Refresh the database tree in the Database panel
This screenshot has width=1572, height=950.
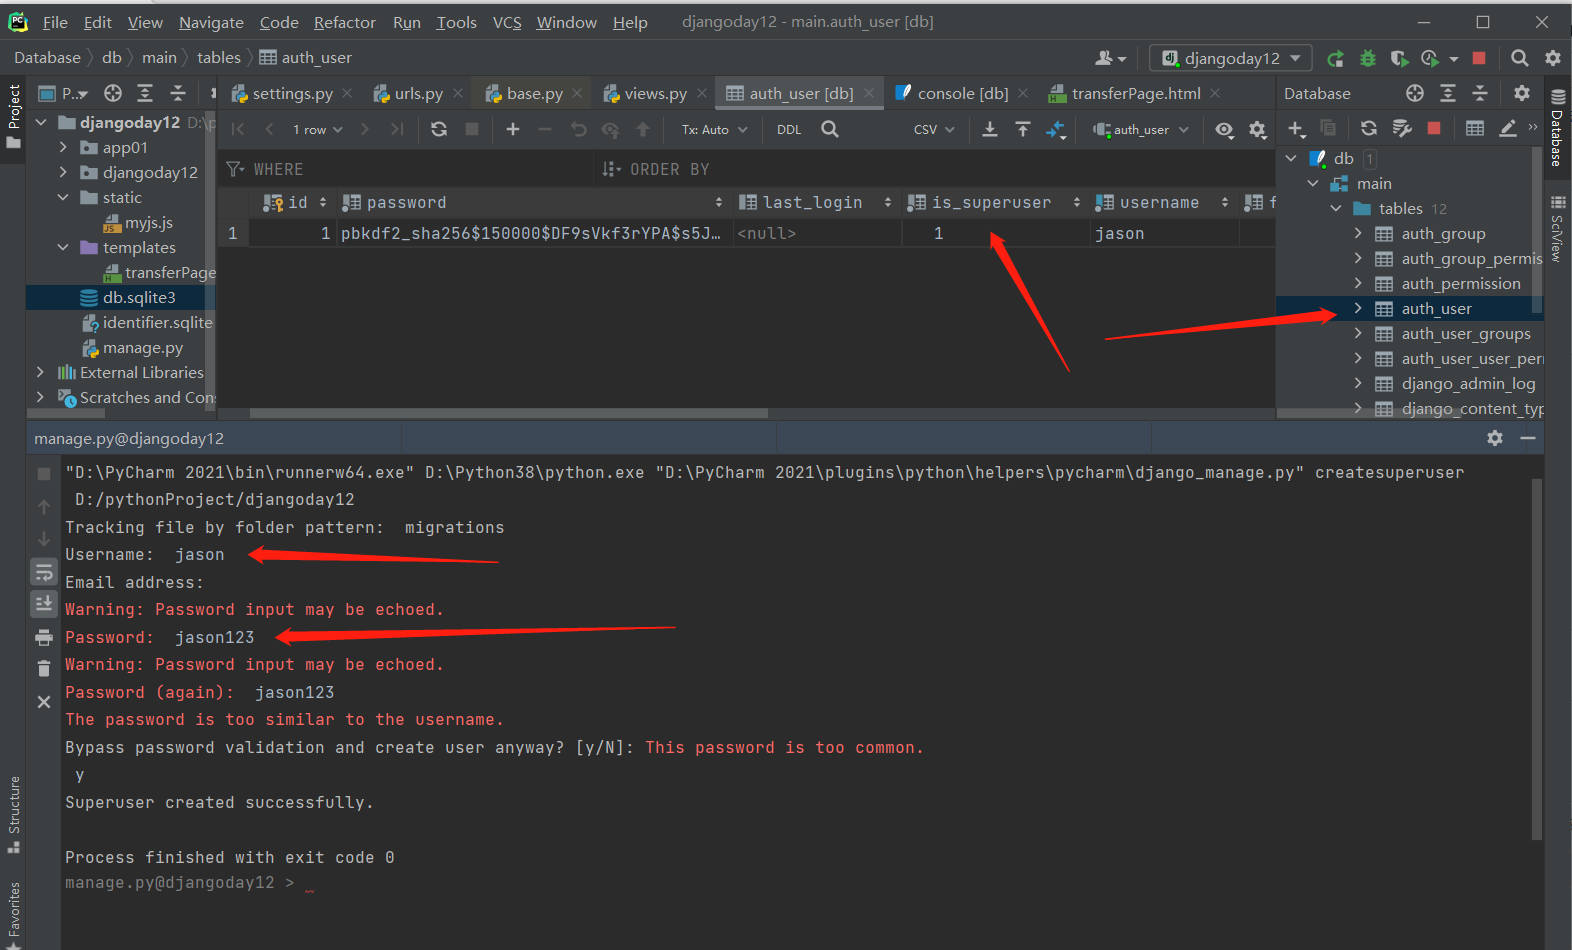(x=1369, y=128)
